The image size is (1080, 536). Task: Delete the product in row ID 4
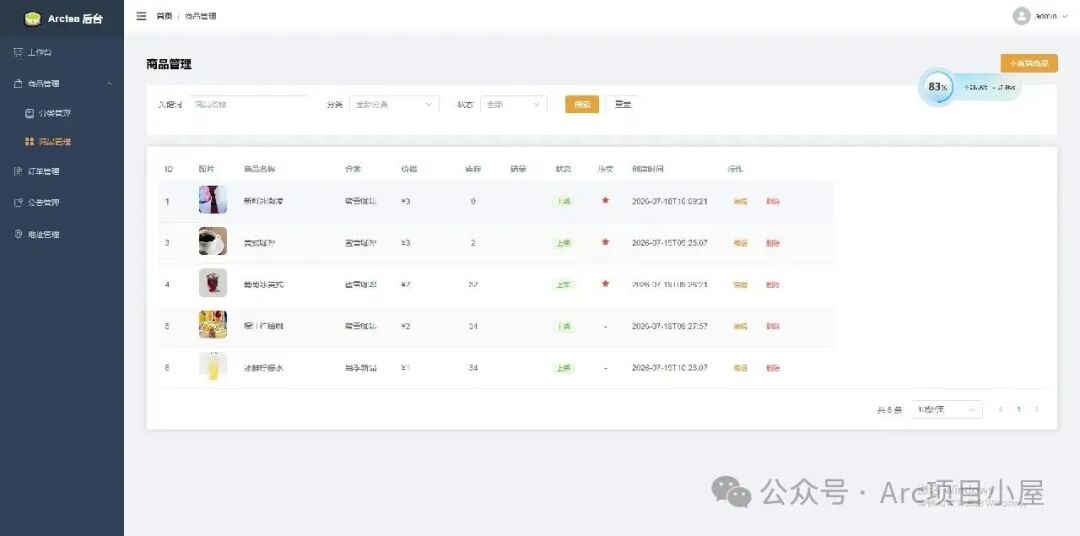pyautogui.click(x=773, y=285)
